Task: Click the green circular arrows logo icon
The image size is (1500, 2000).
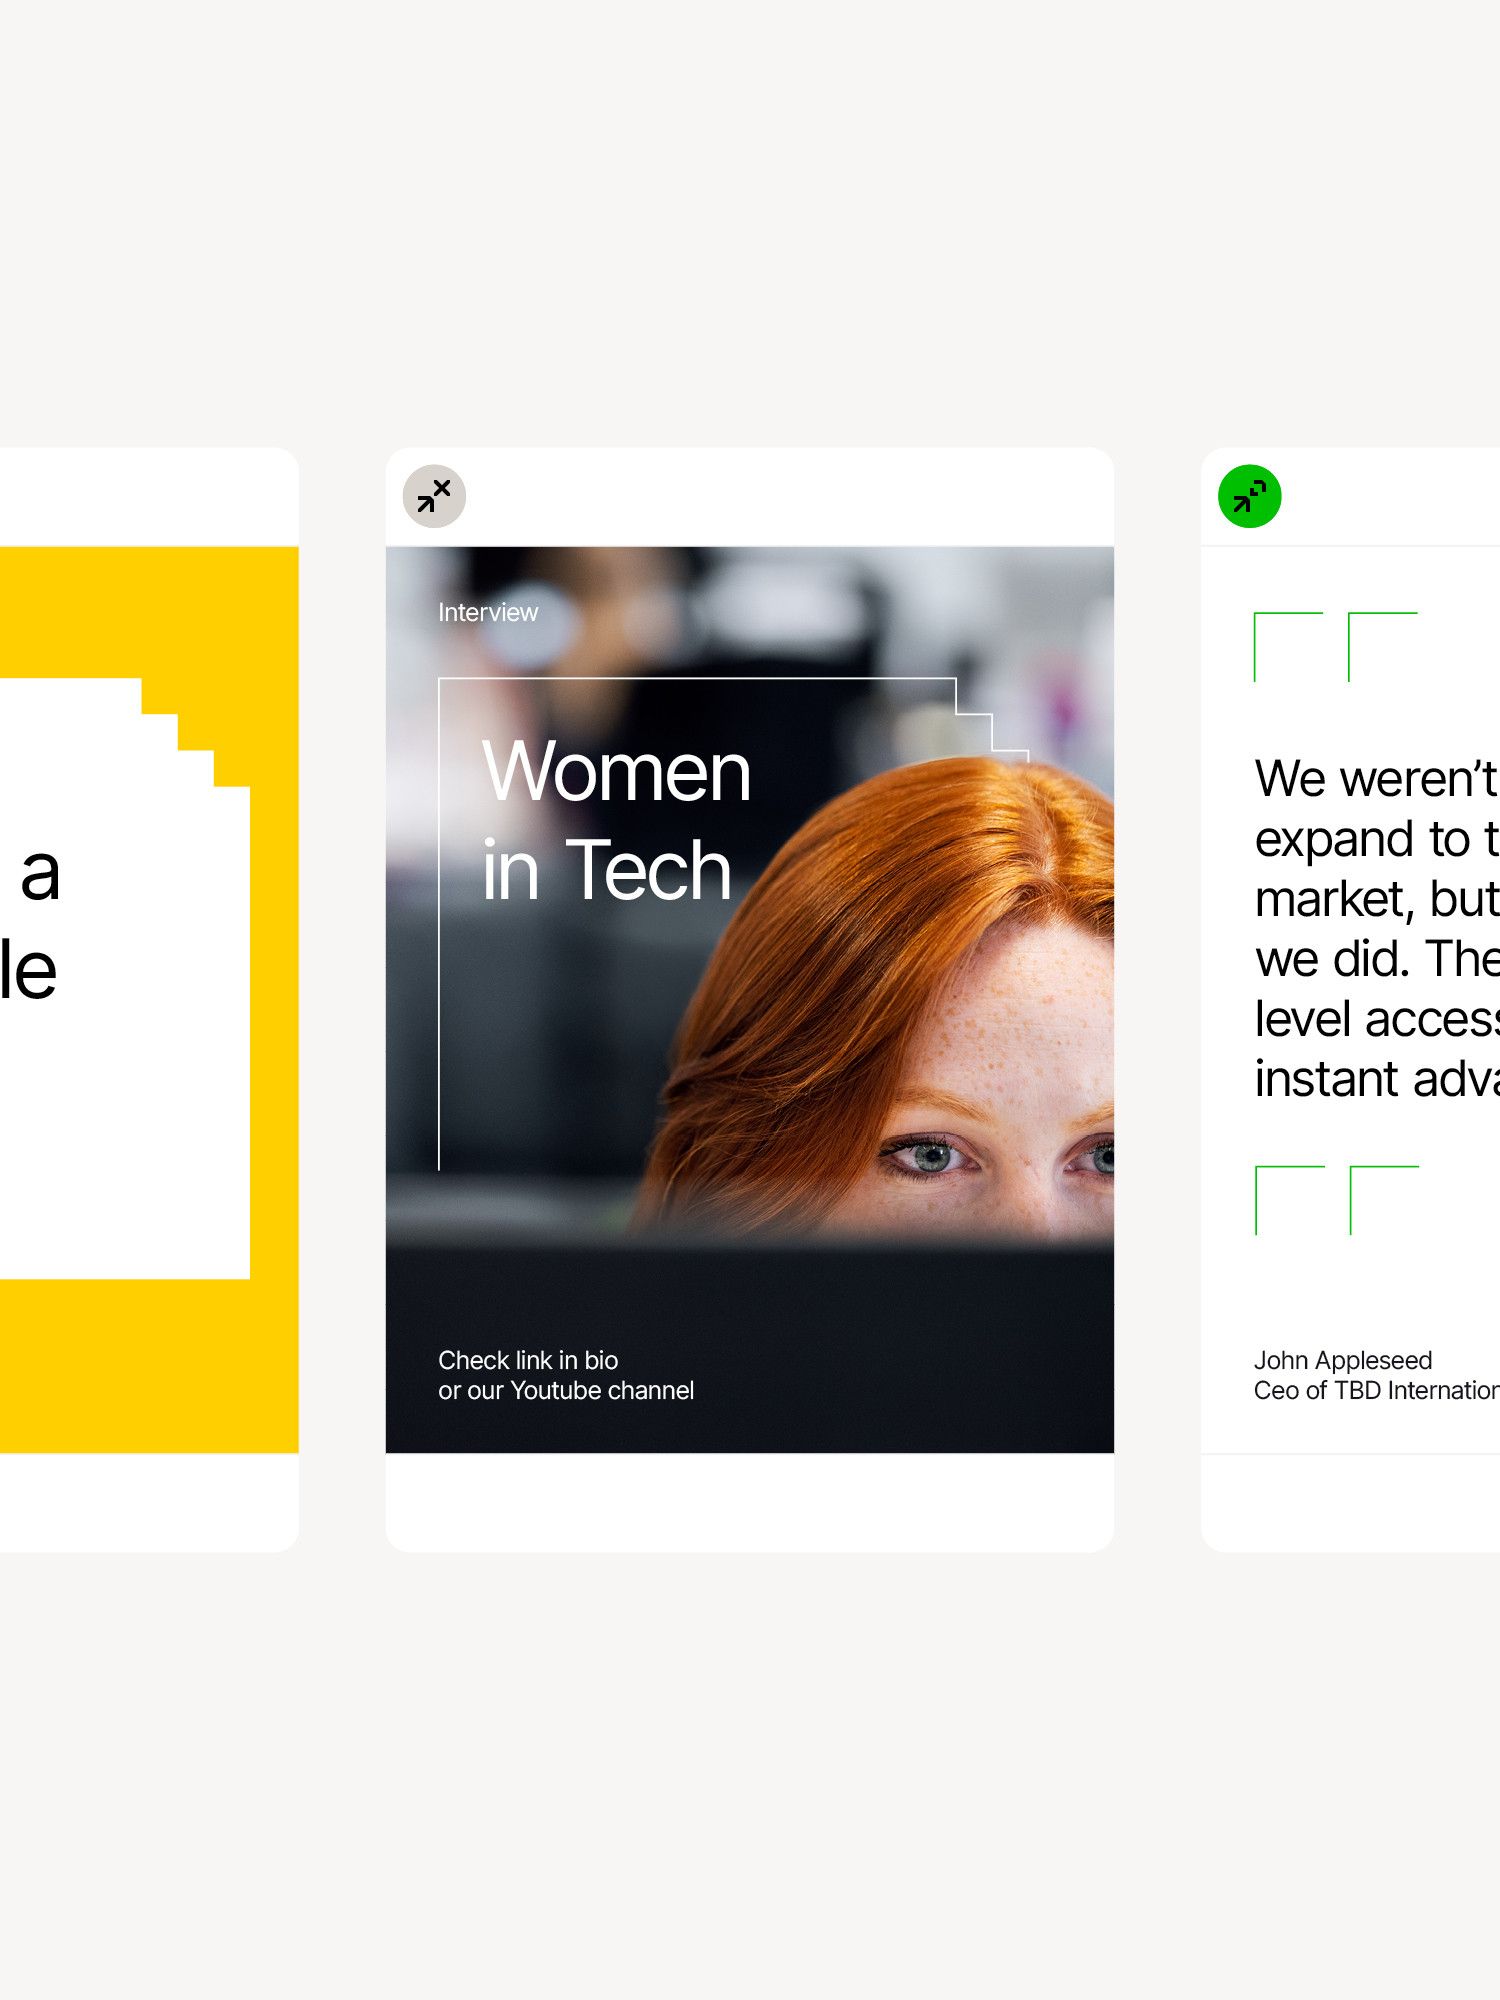Action: click(1249, 496)
